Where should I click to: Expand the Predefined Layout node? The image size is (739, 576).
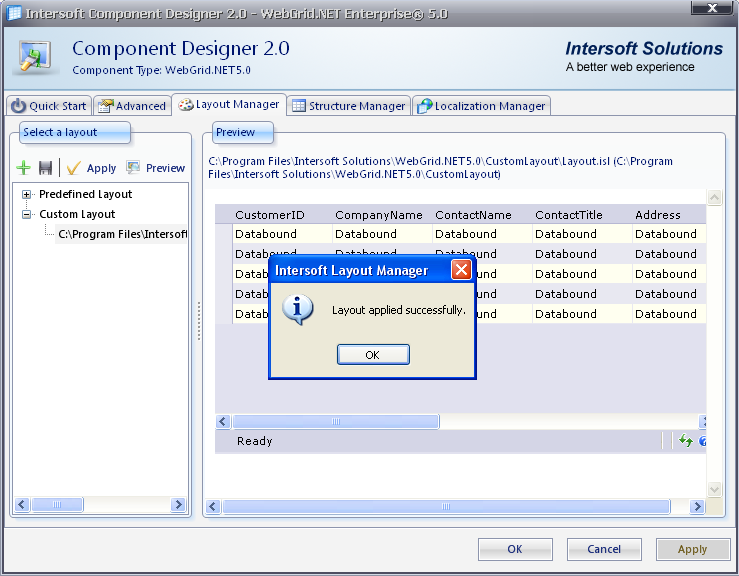pos(26,194)
